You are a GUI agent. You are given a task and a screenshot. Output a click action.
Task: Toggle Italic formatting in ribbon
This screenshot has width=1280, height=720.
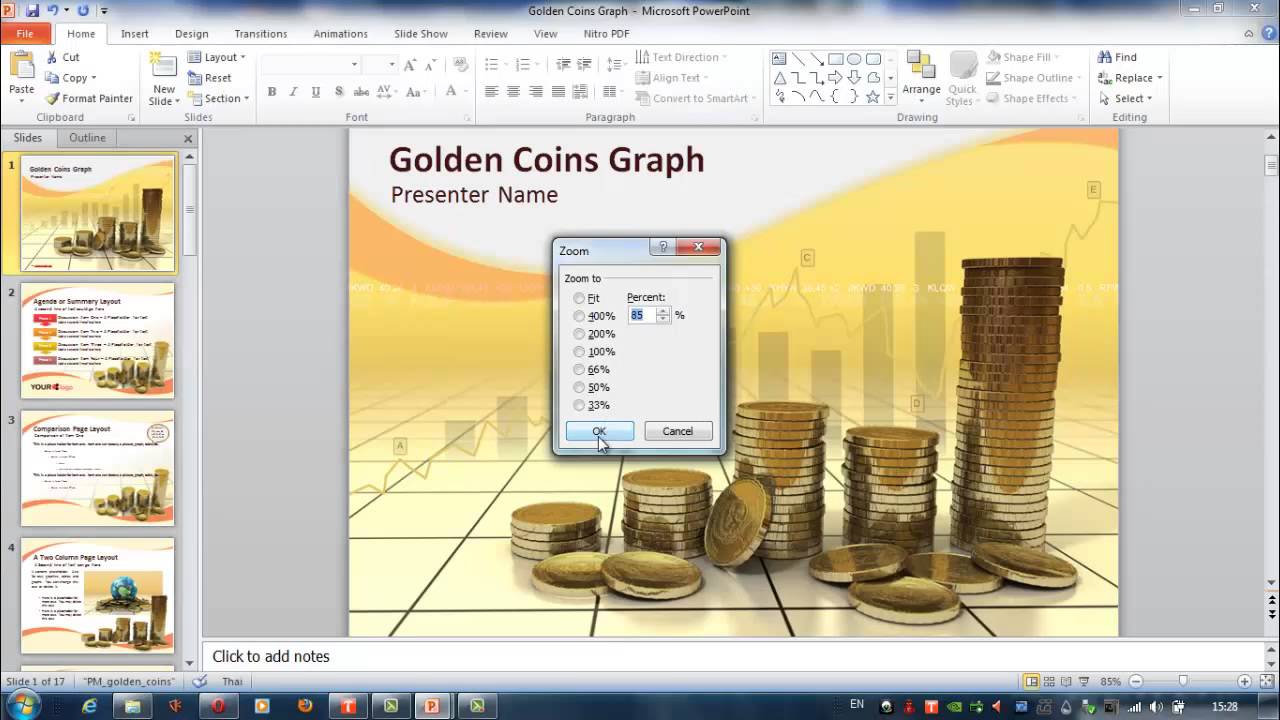[x=293, y=92]
